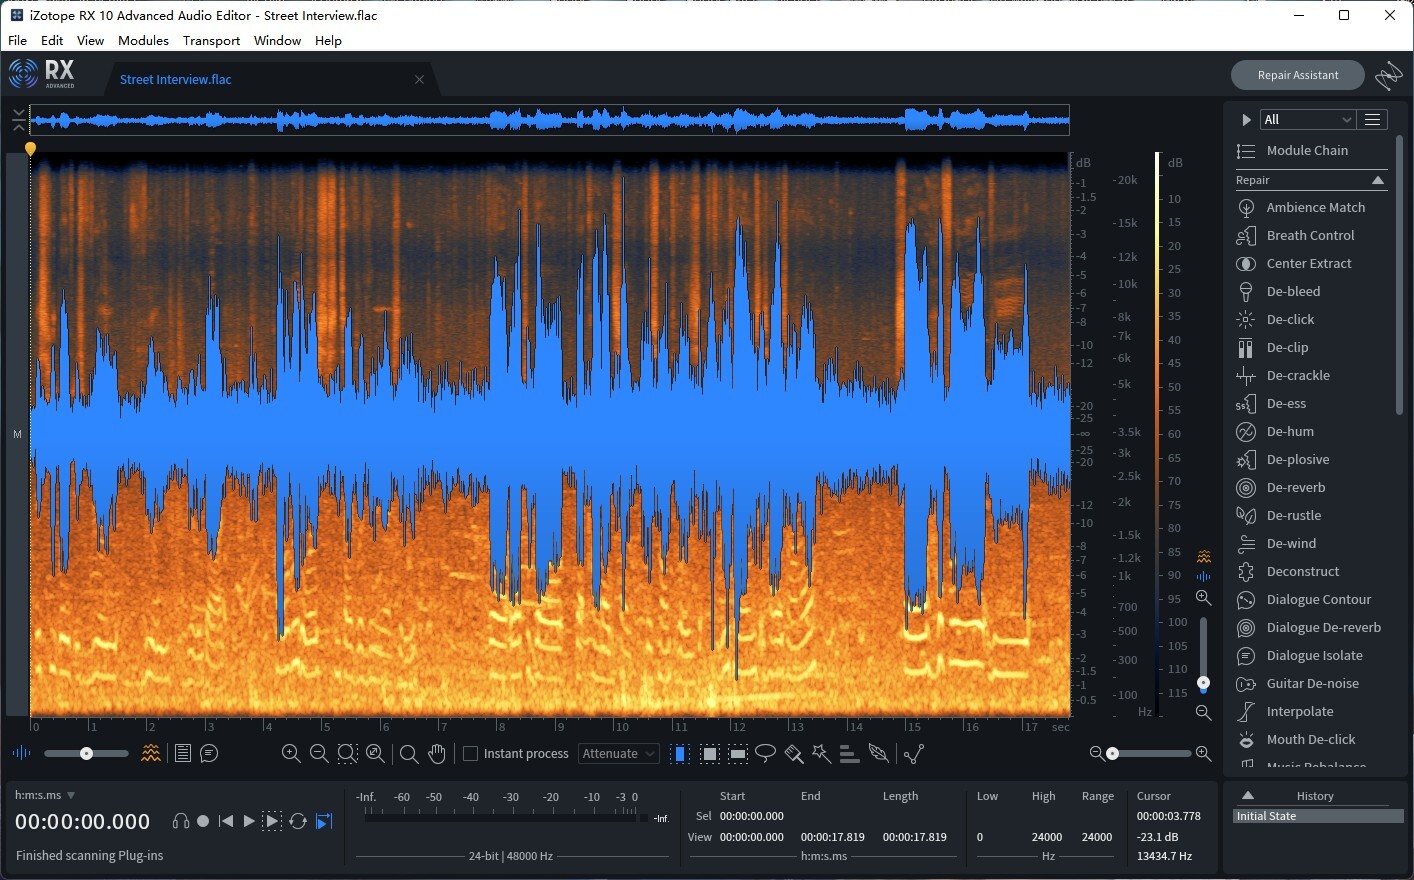Open the module list view options menu

click(1373, 119)
